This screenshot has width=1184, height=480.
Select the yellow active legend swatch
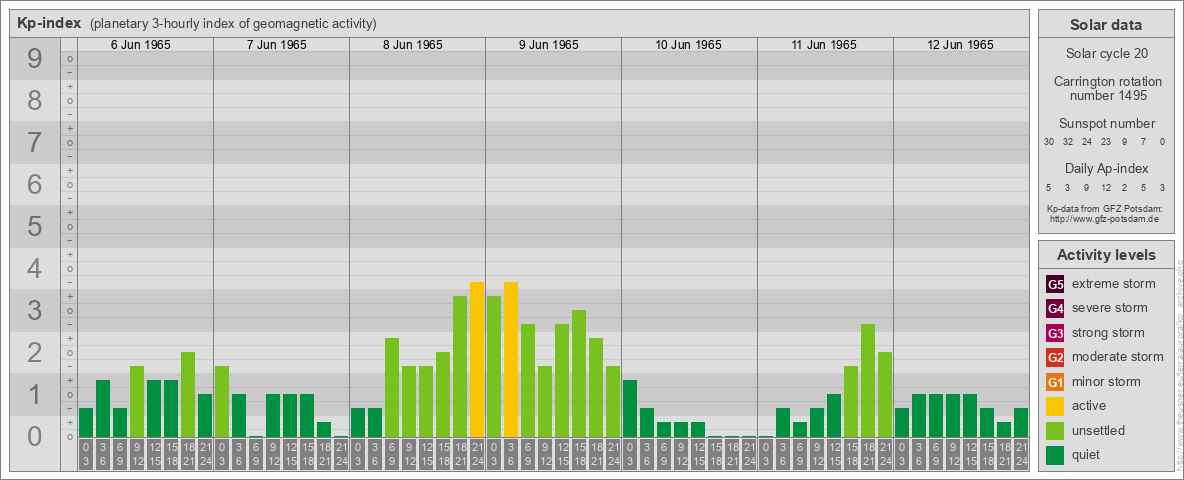click(x=1055, y=406)
